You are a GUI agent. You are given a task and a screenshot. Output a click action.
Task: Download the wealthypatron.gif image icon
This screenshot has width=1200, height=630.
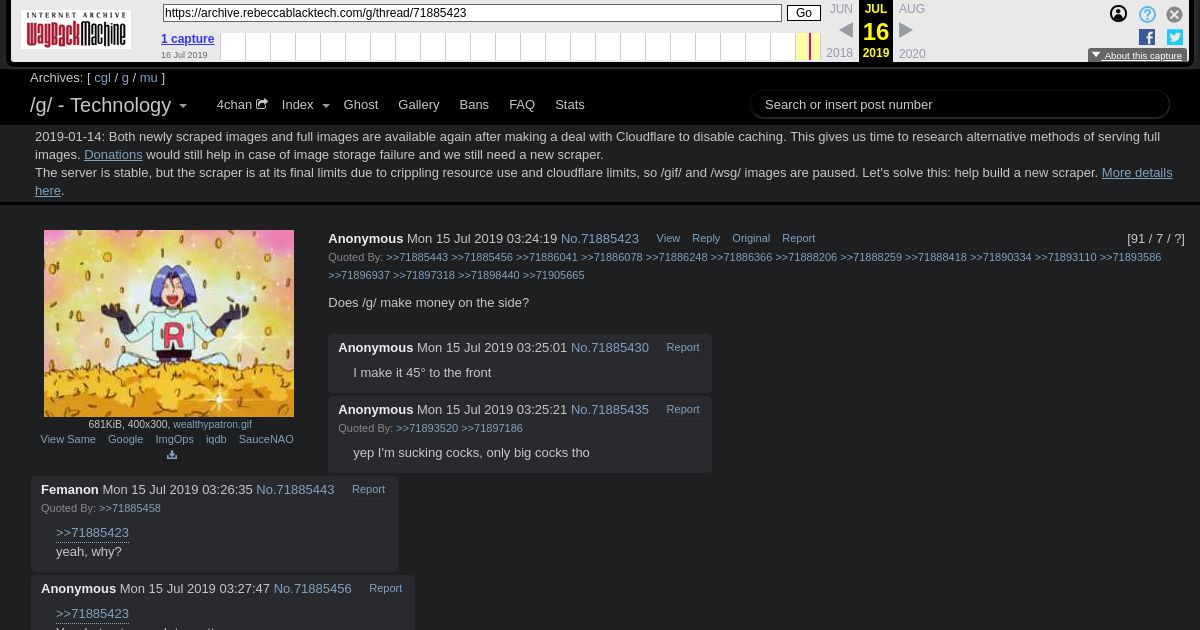172,455
